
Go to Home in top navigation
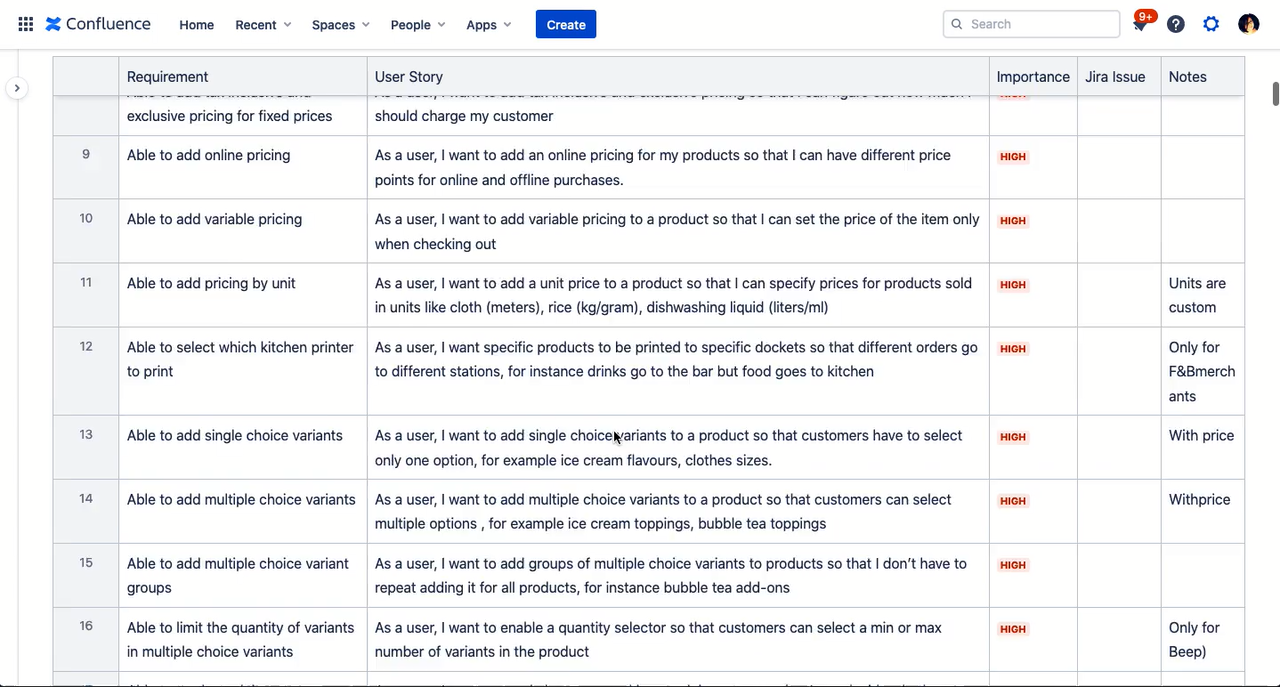197,25
